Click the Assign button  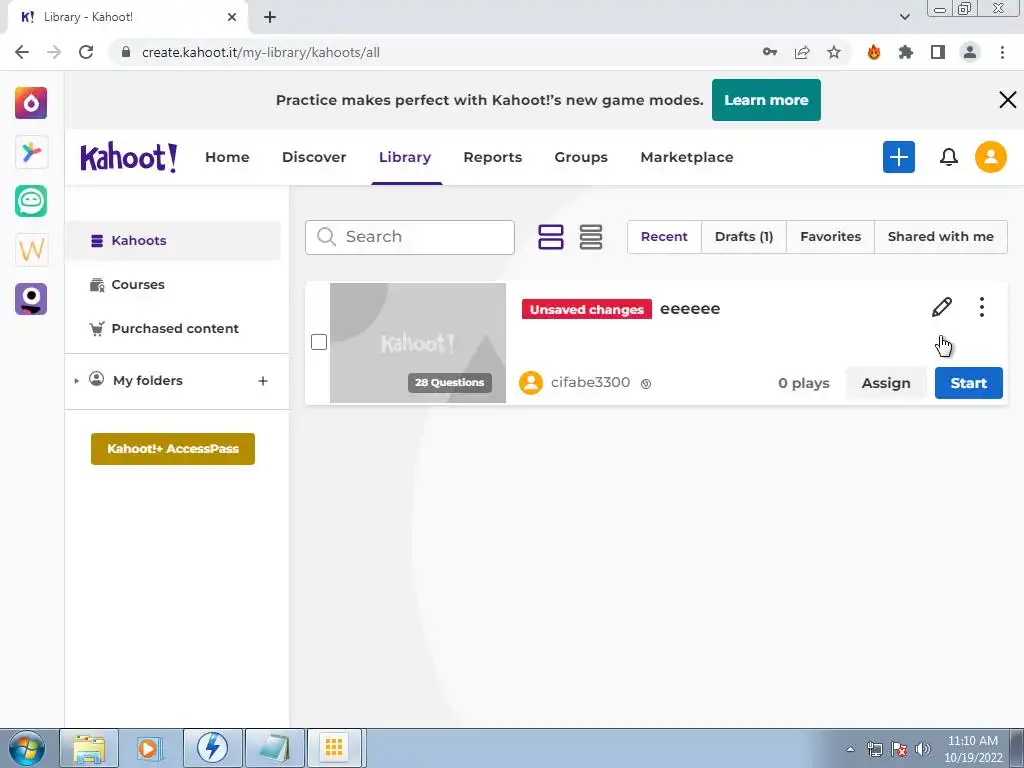click(886, 383)
